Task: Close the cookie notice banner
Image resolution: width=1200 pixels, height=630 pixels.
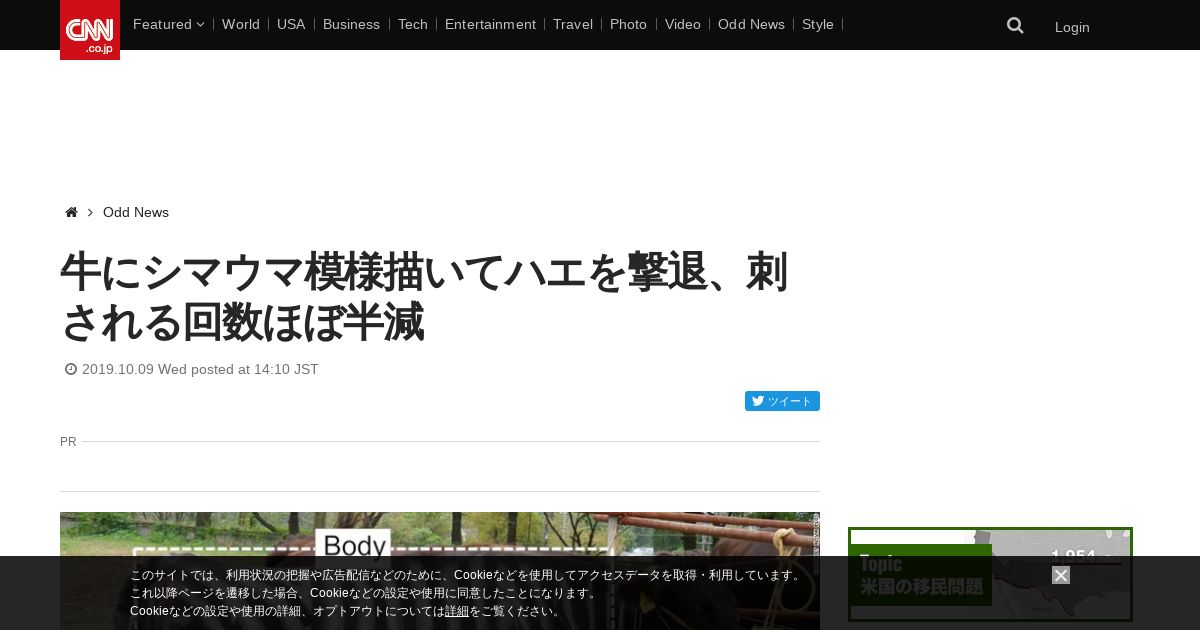Action: [1061, 575]
